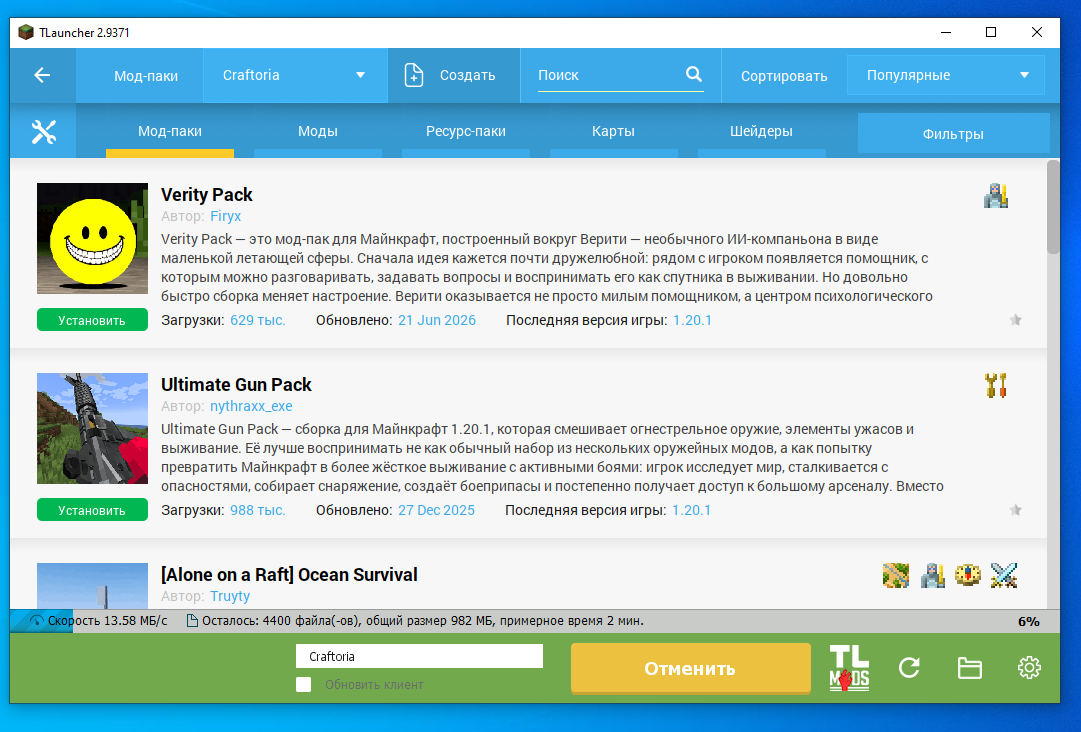The height and width of the screenshot is (732, 1081).
Task: Open author Truyty link
Action: (x=230, y=596)
